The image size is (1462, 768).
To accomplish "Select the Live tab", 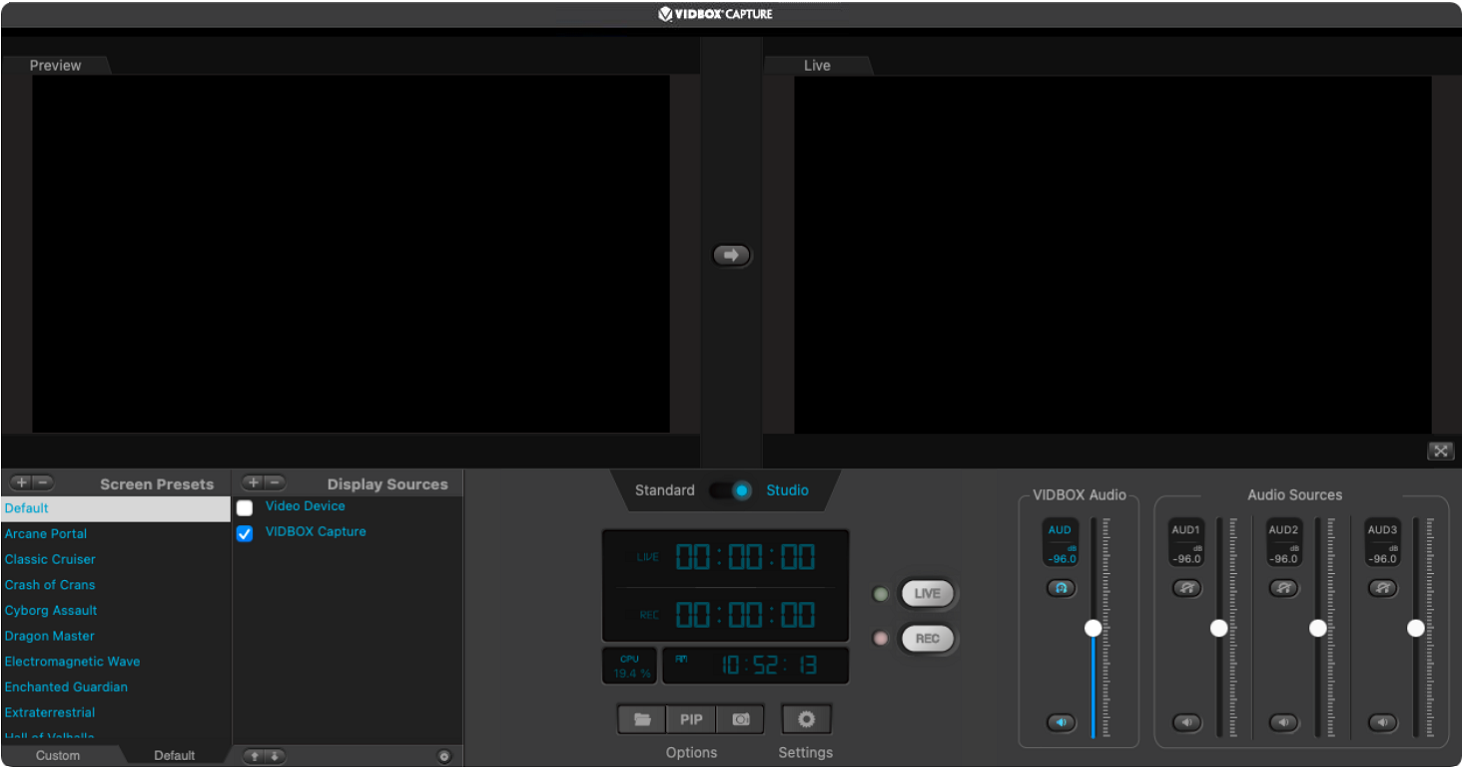I will [817, 65].
